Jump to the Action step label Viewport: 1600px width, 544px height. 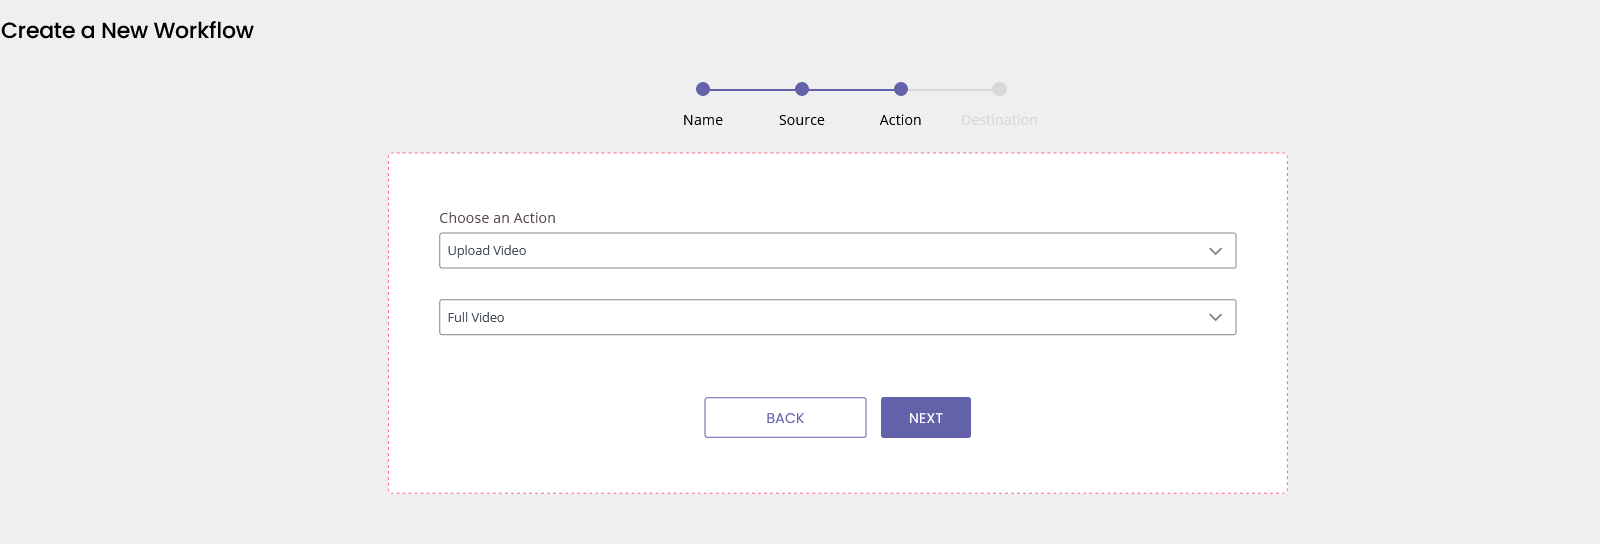pos(901,120)
